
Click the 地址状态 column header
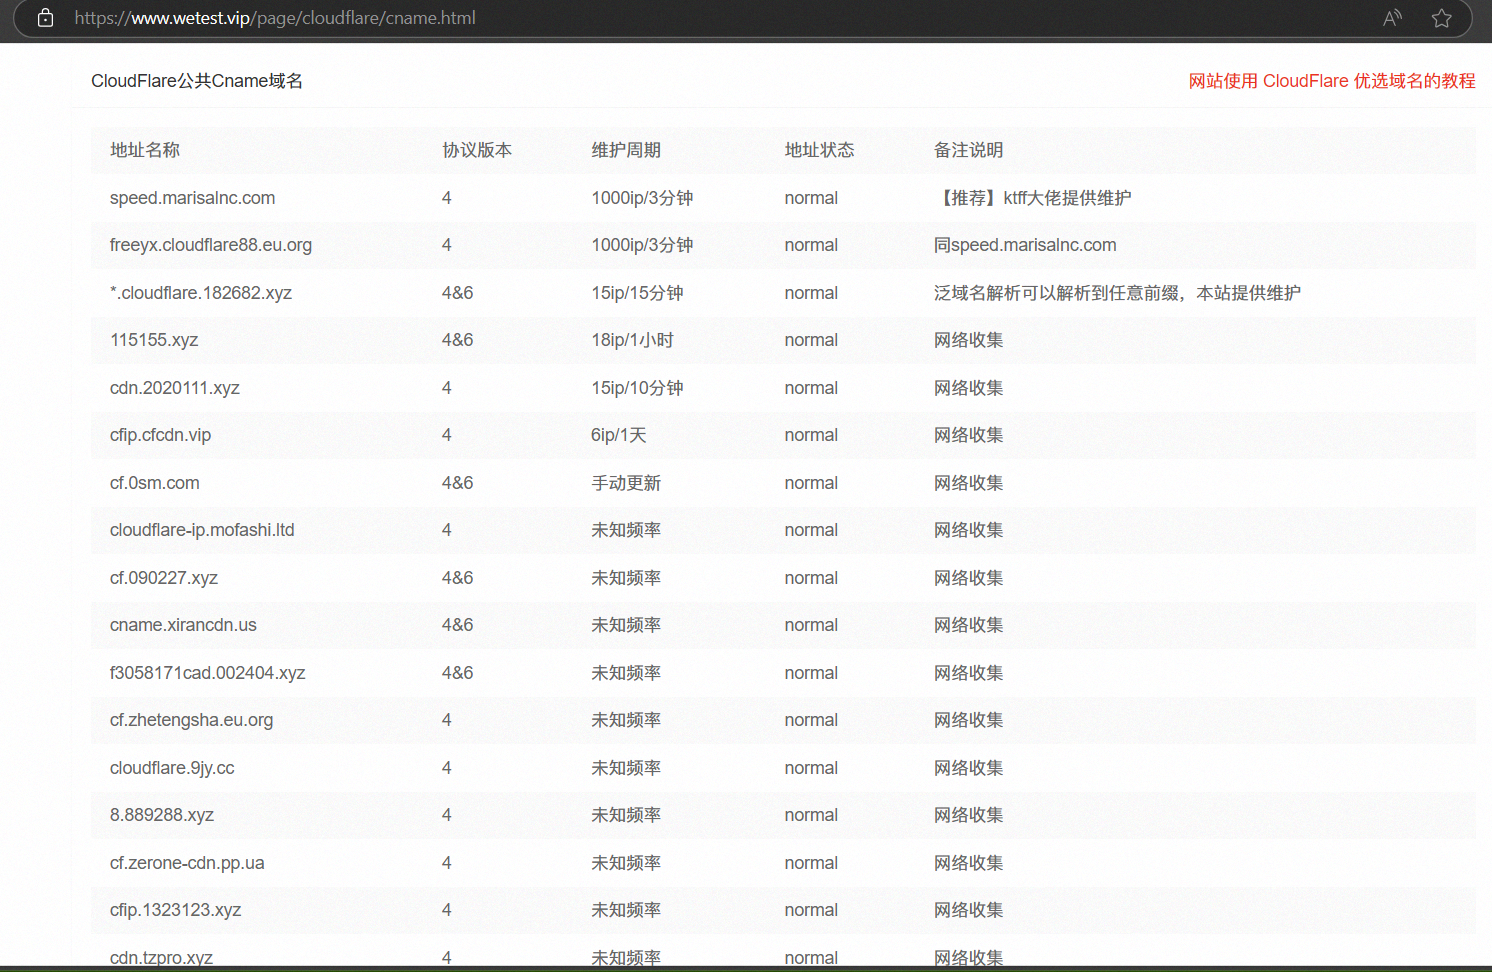pos(819,150)
